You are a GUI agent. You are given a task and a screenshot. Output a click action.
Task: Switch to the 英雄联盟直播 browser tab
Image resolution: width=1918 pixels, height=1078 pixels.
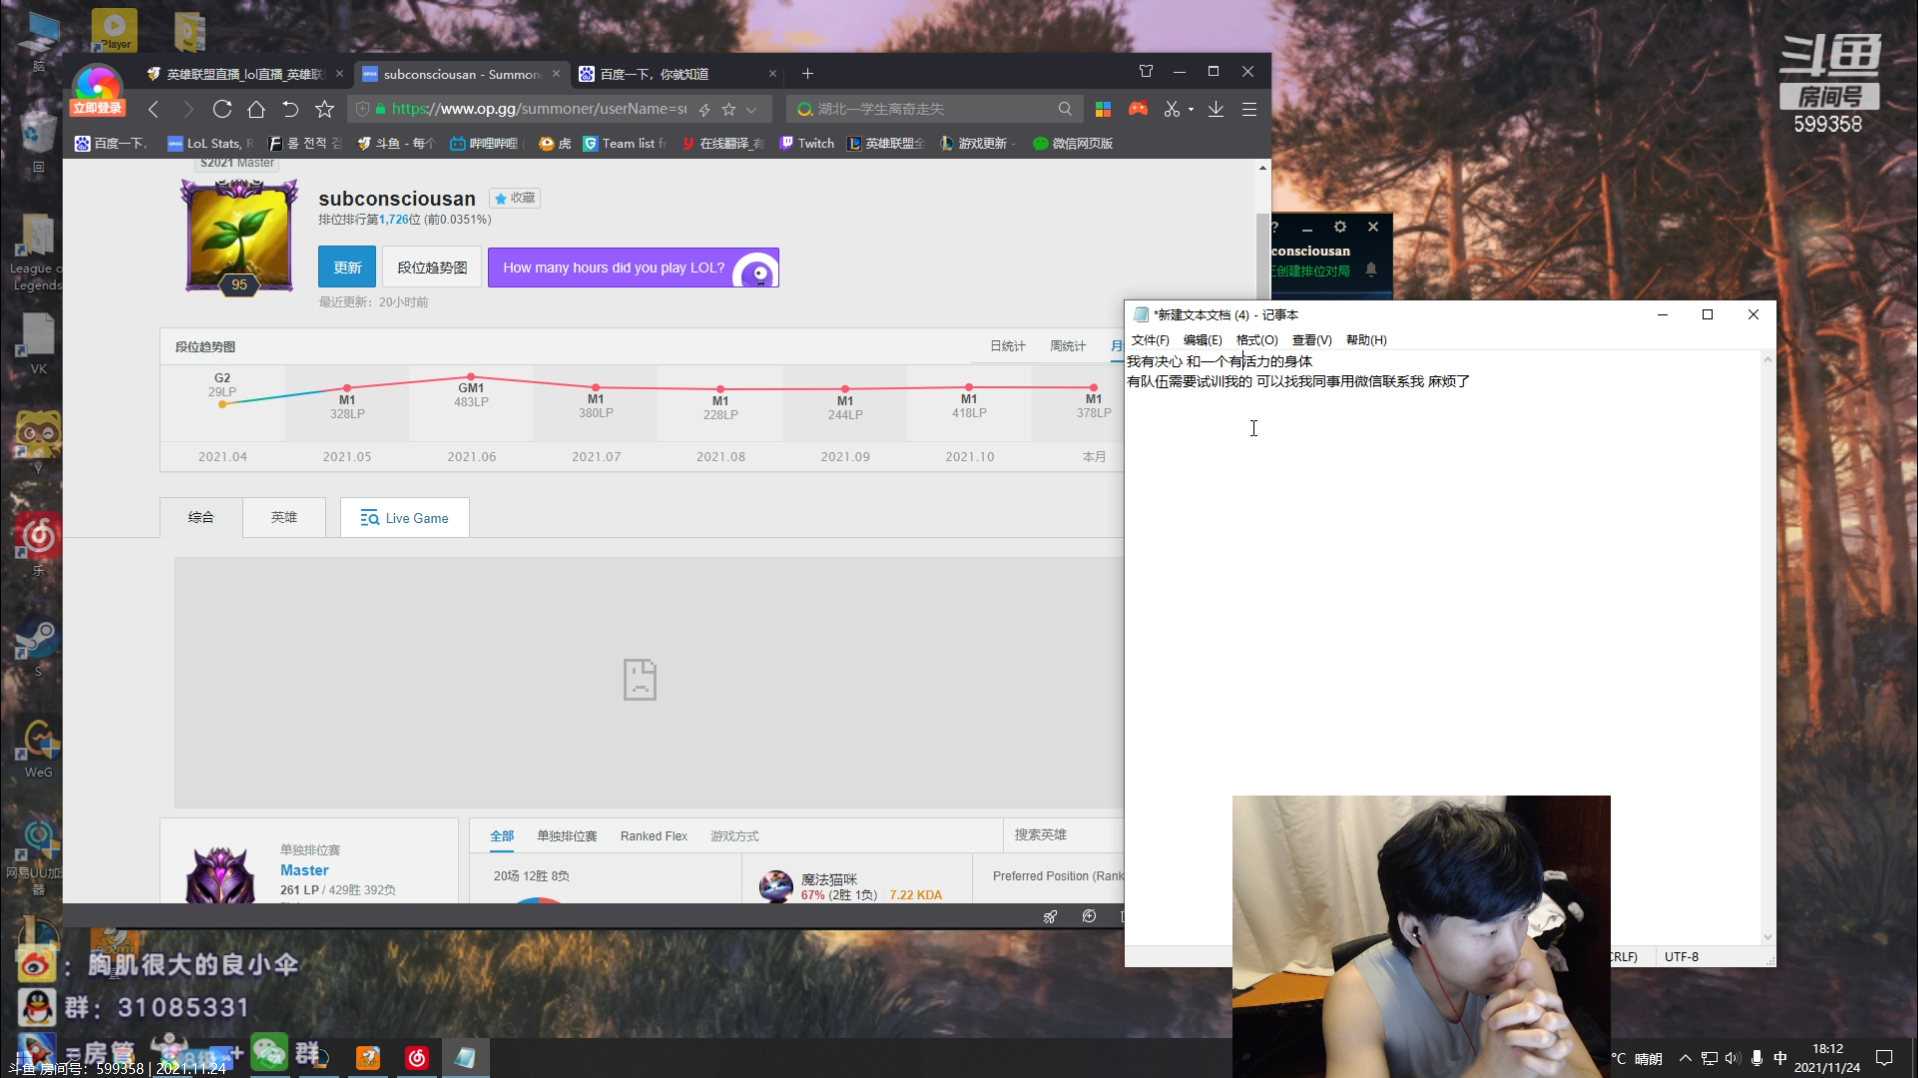pos(245,74)
